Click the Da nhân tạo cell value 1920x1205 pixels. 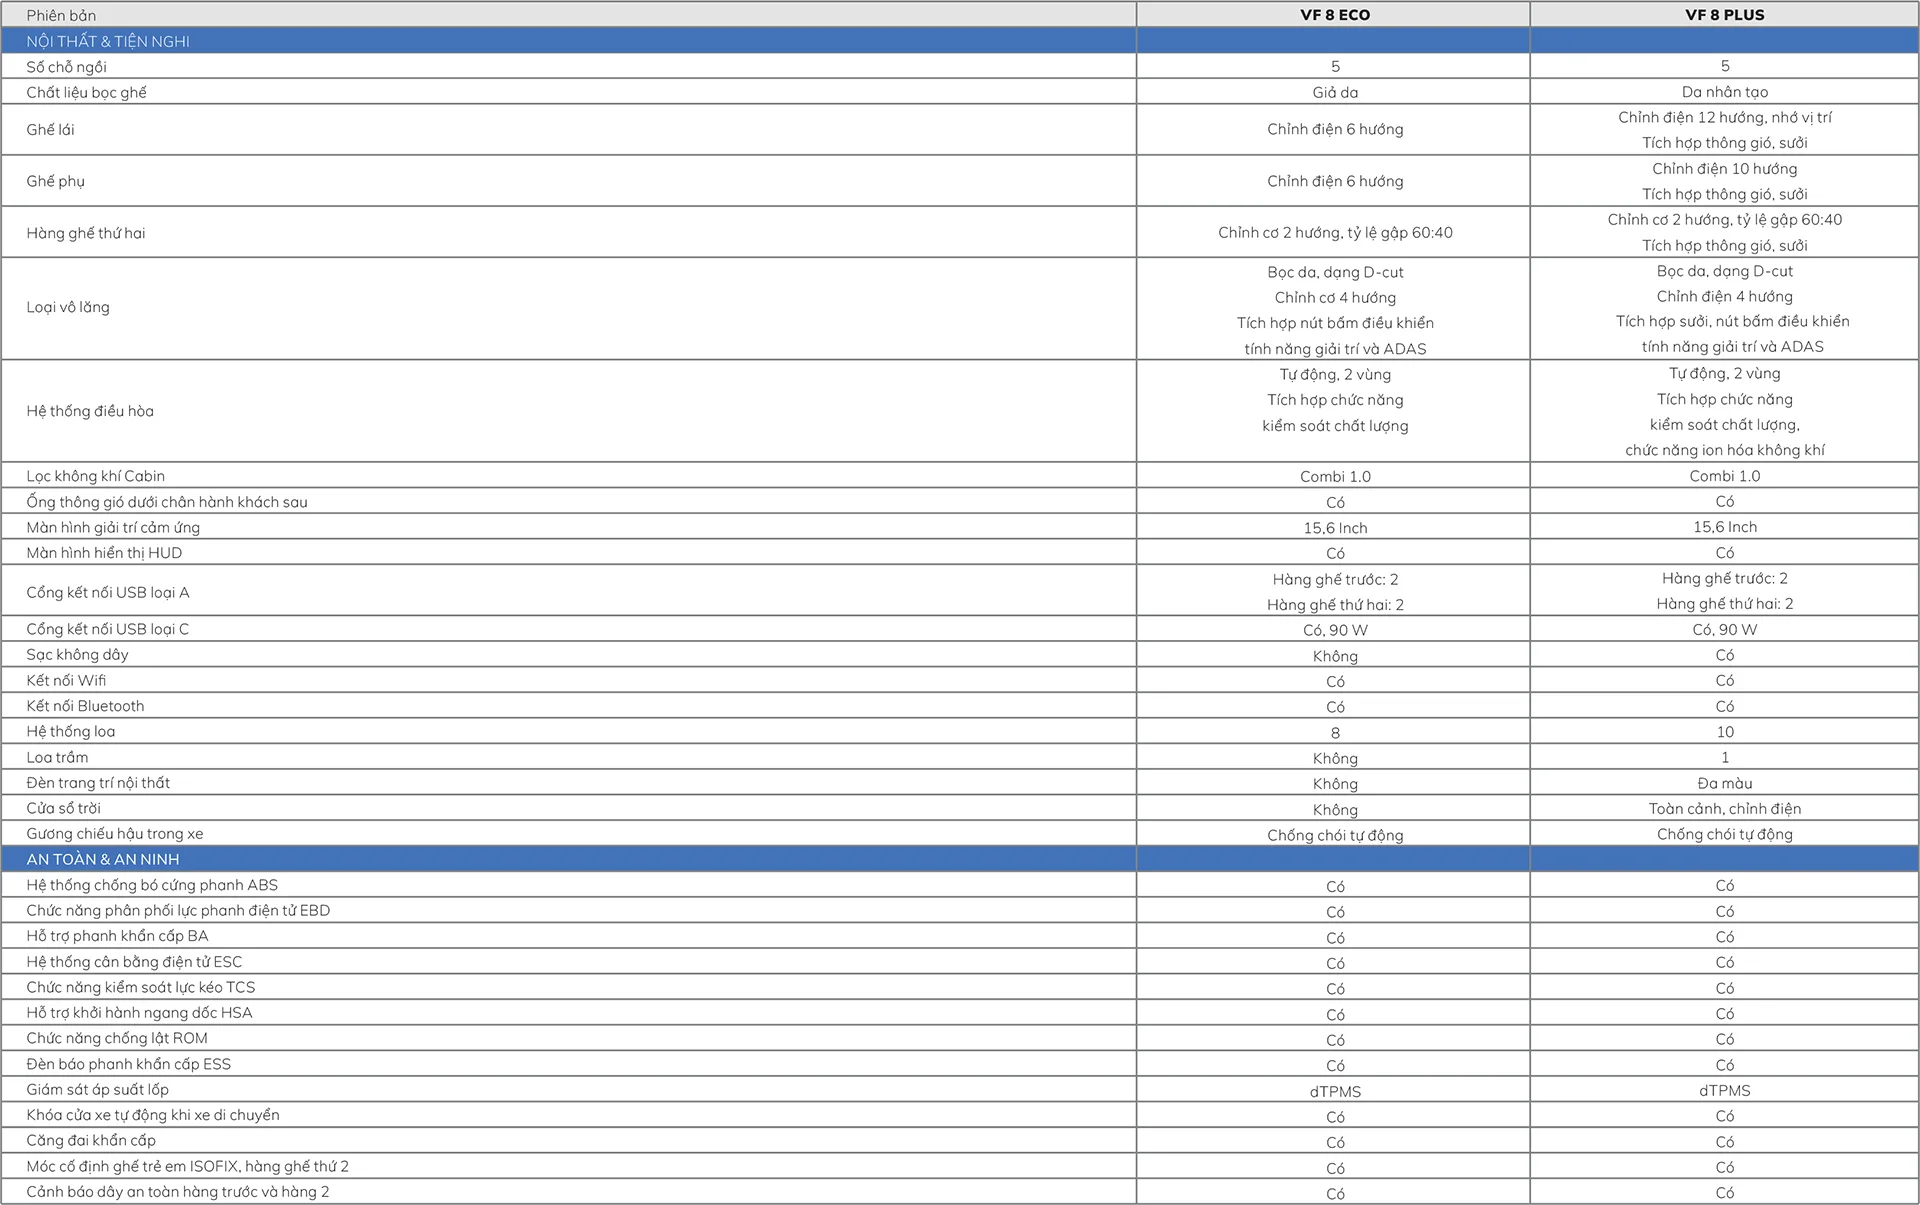(x=1724, y=92)
